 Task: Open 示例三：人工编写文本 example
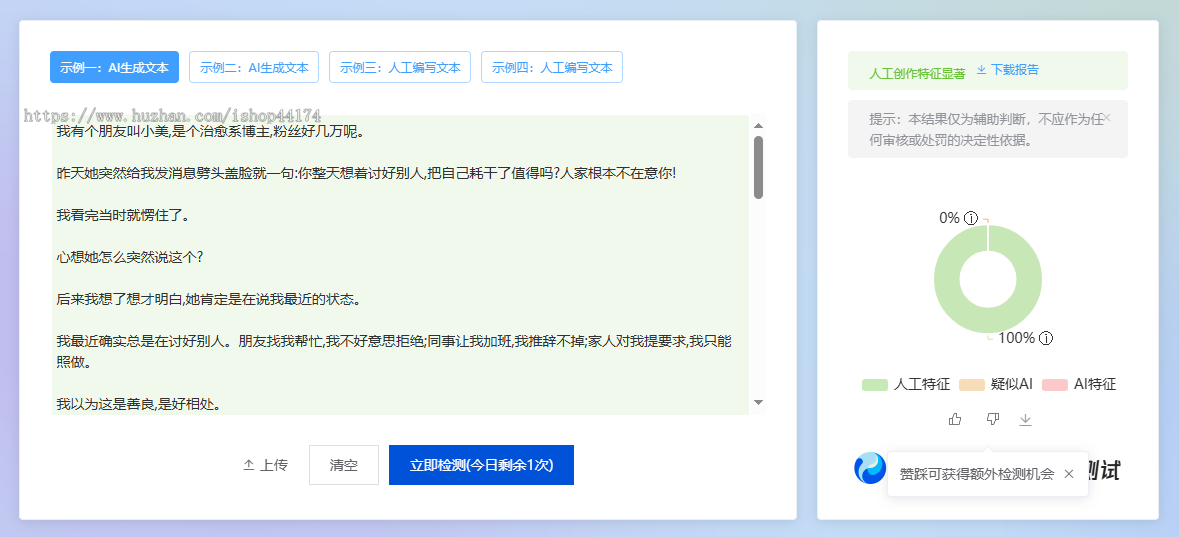point(400,67)
